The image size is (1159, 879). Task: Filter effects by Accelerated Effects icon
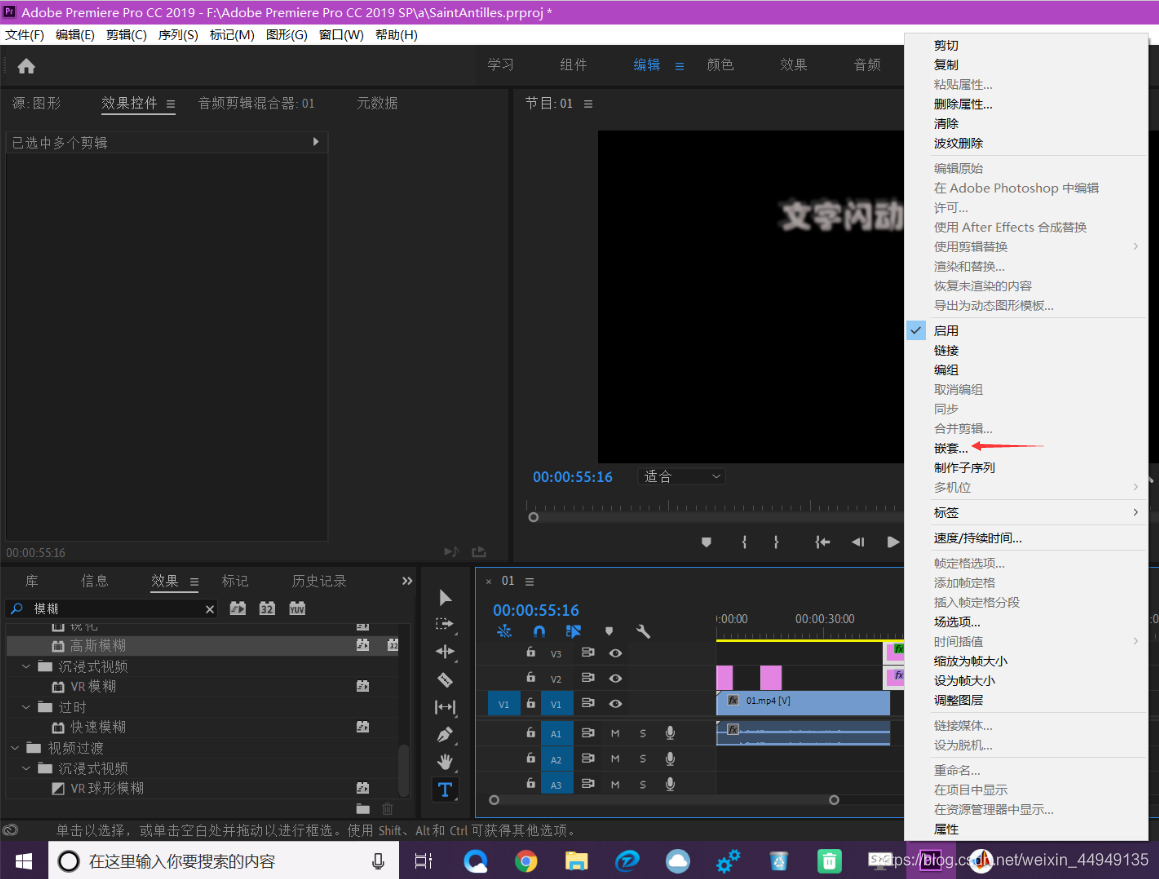click(237, 608)
